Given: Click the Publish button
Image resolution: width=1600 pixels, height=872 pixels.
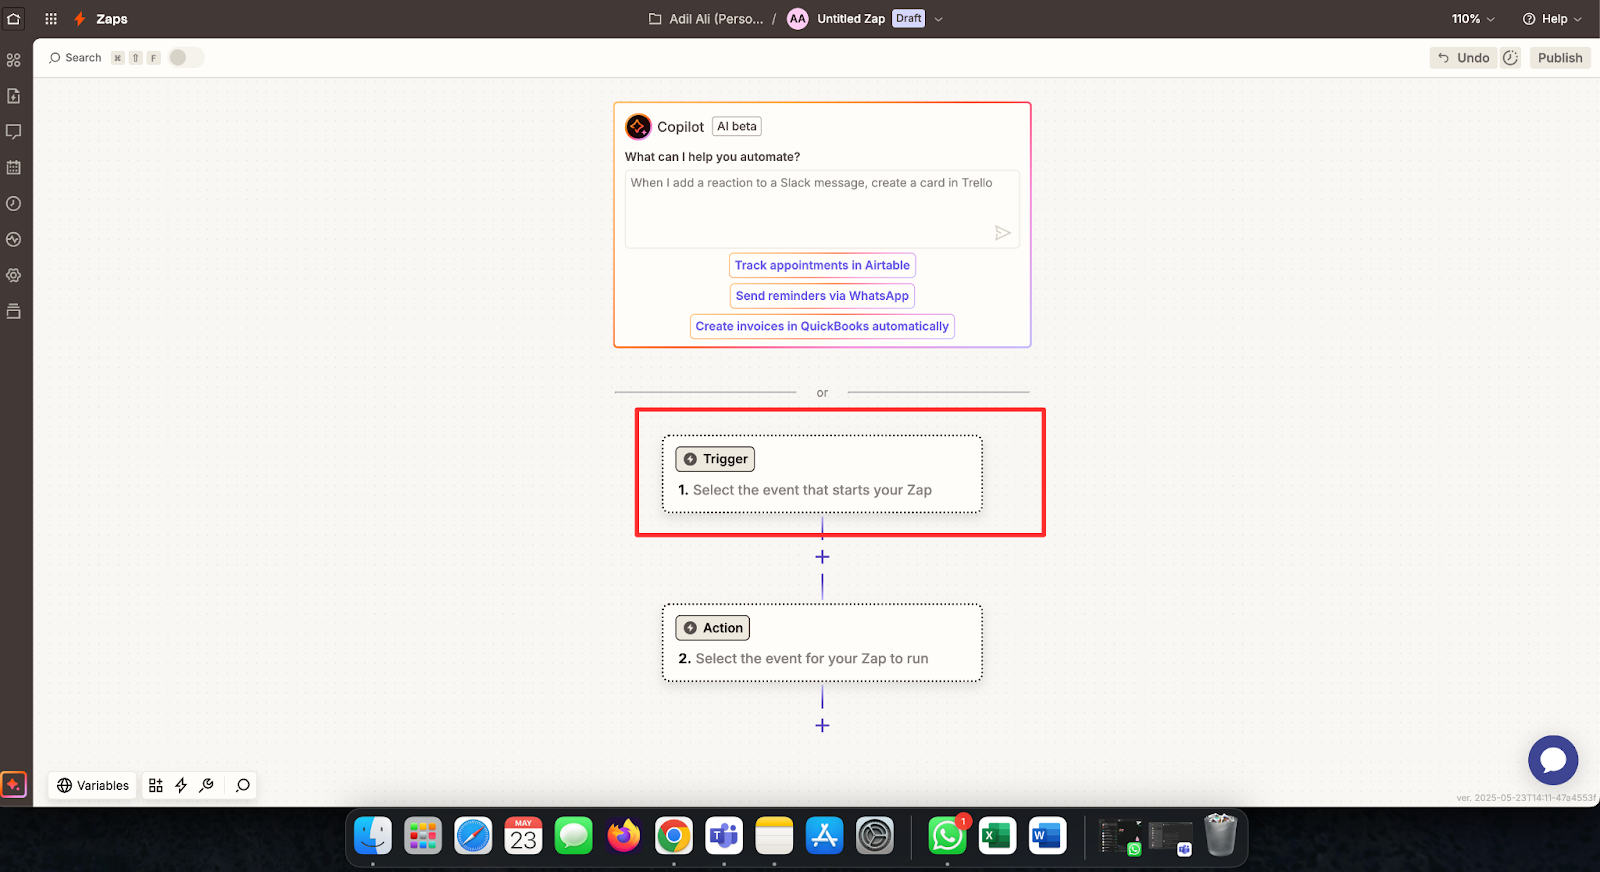Looking at the screenshot, I should tap(1560, 58).
